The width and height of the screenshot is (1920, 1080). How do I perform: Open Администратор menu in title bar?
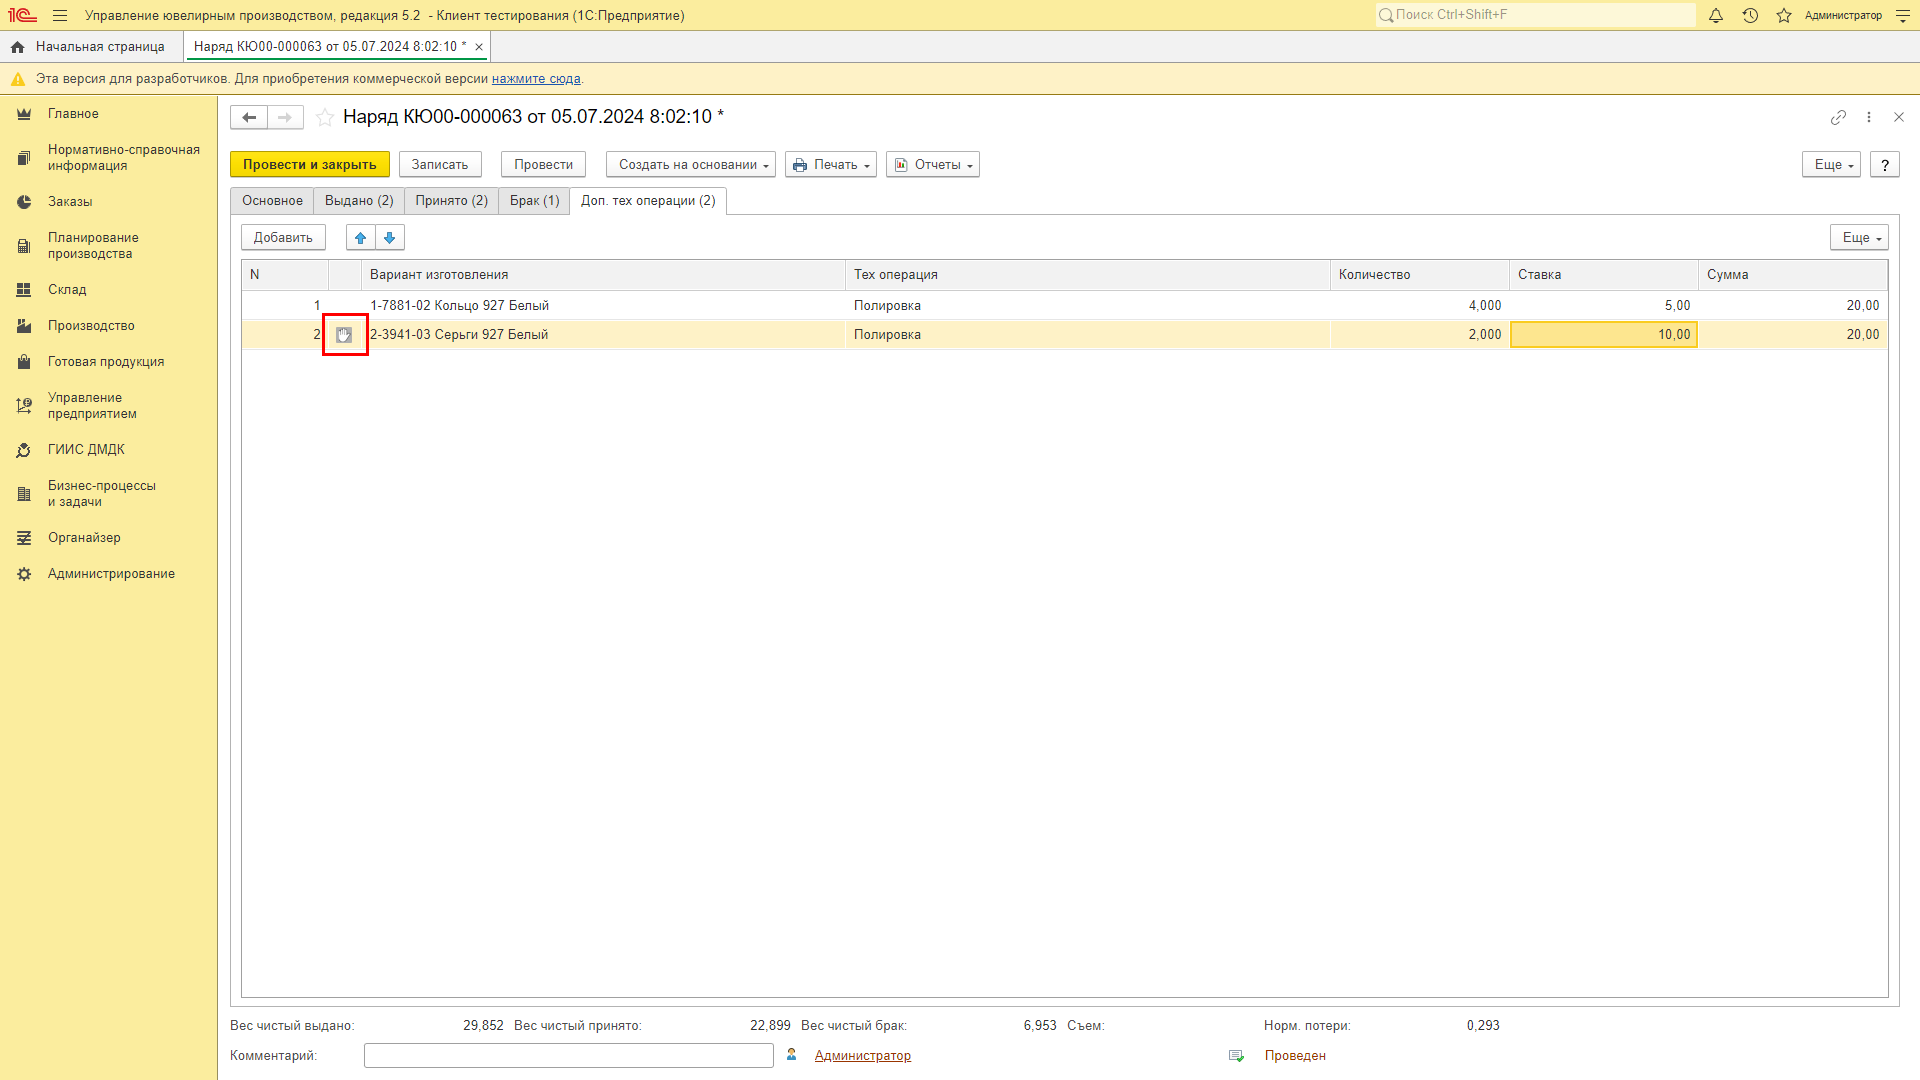pos(1843,16)
